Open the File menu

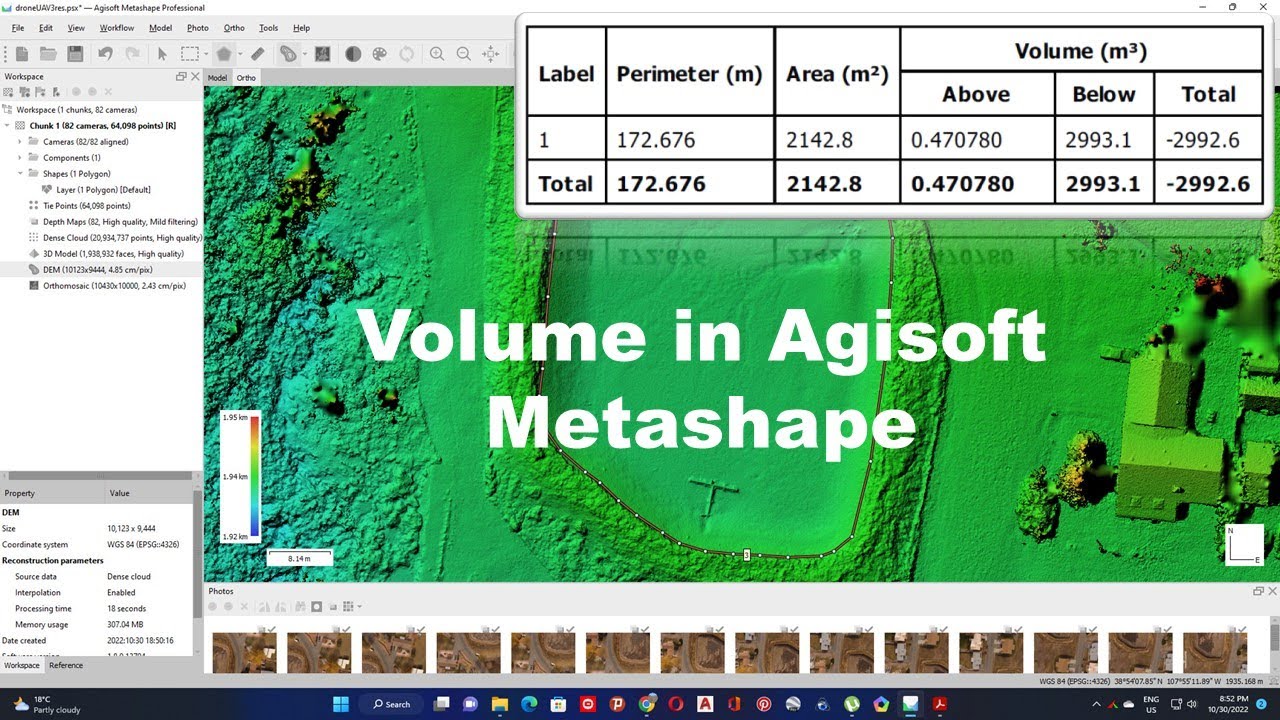coord(18,28)
